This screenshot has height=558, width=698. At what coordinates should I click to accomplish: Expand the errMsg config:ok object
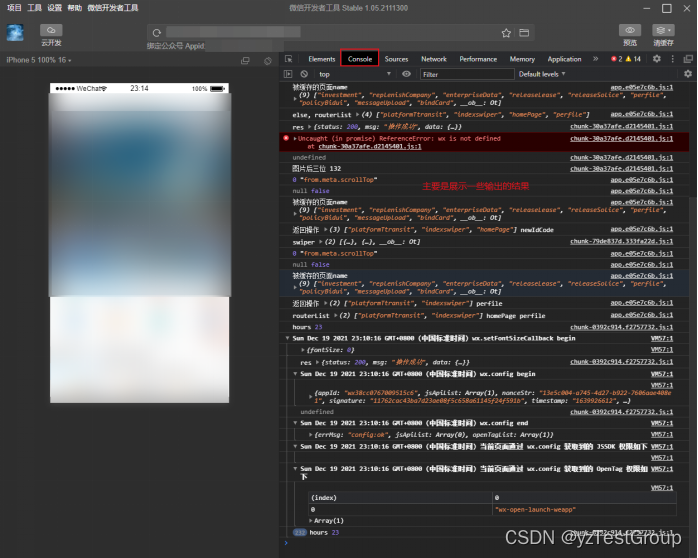(x=310, y=434)
